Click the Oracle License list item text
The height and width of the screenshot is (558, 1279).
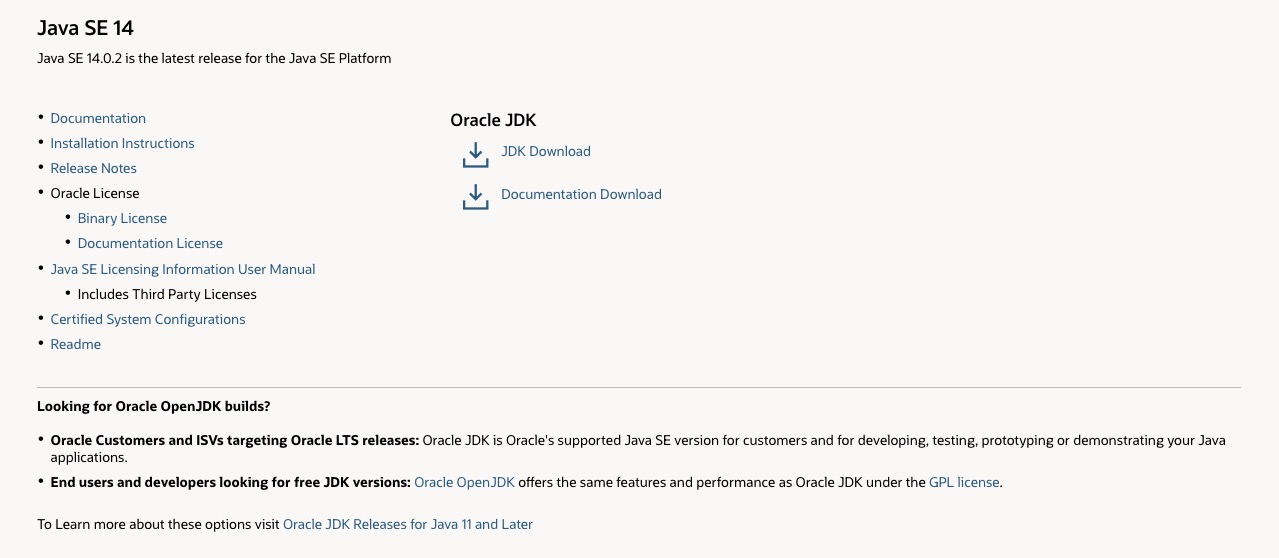[x=95, y=193]
